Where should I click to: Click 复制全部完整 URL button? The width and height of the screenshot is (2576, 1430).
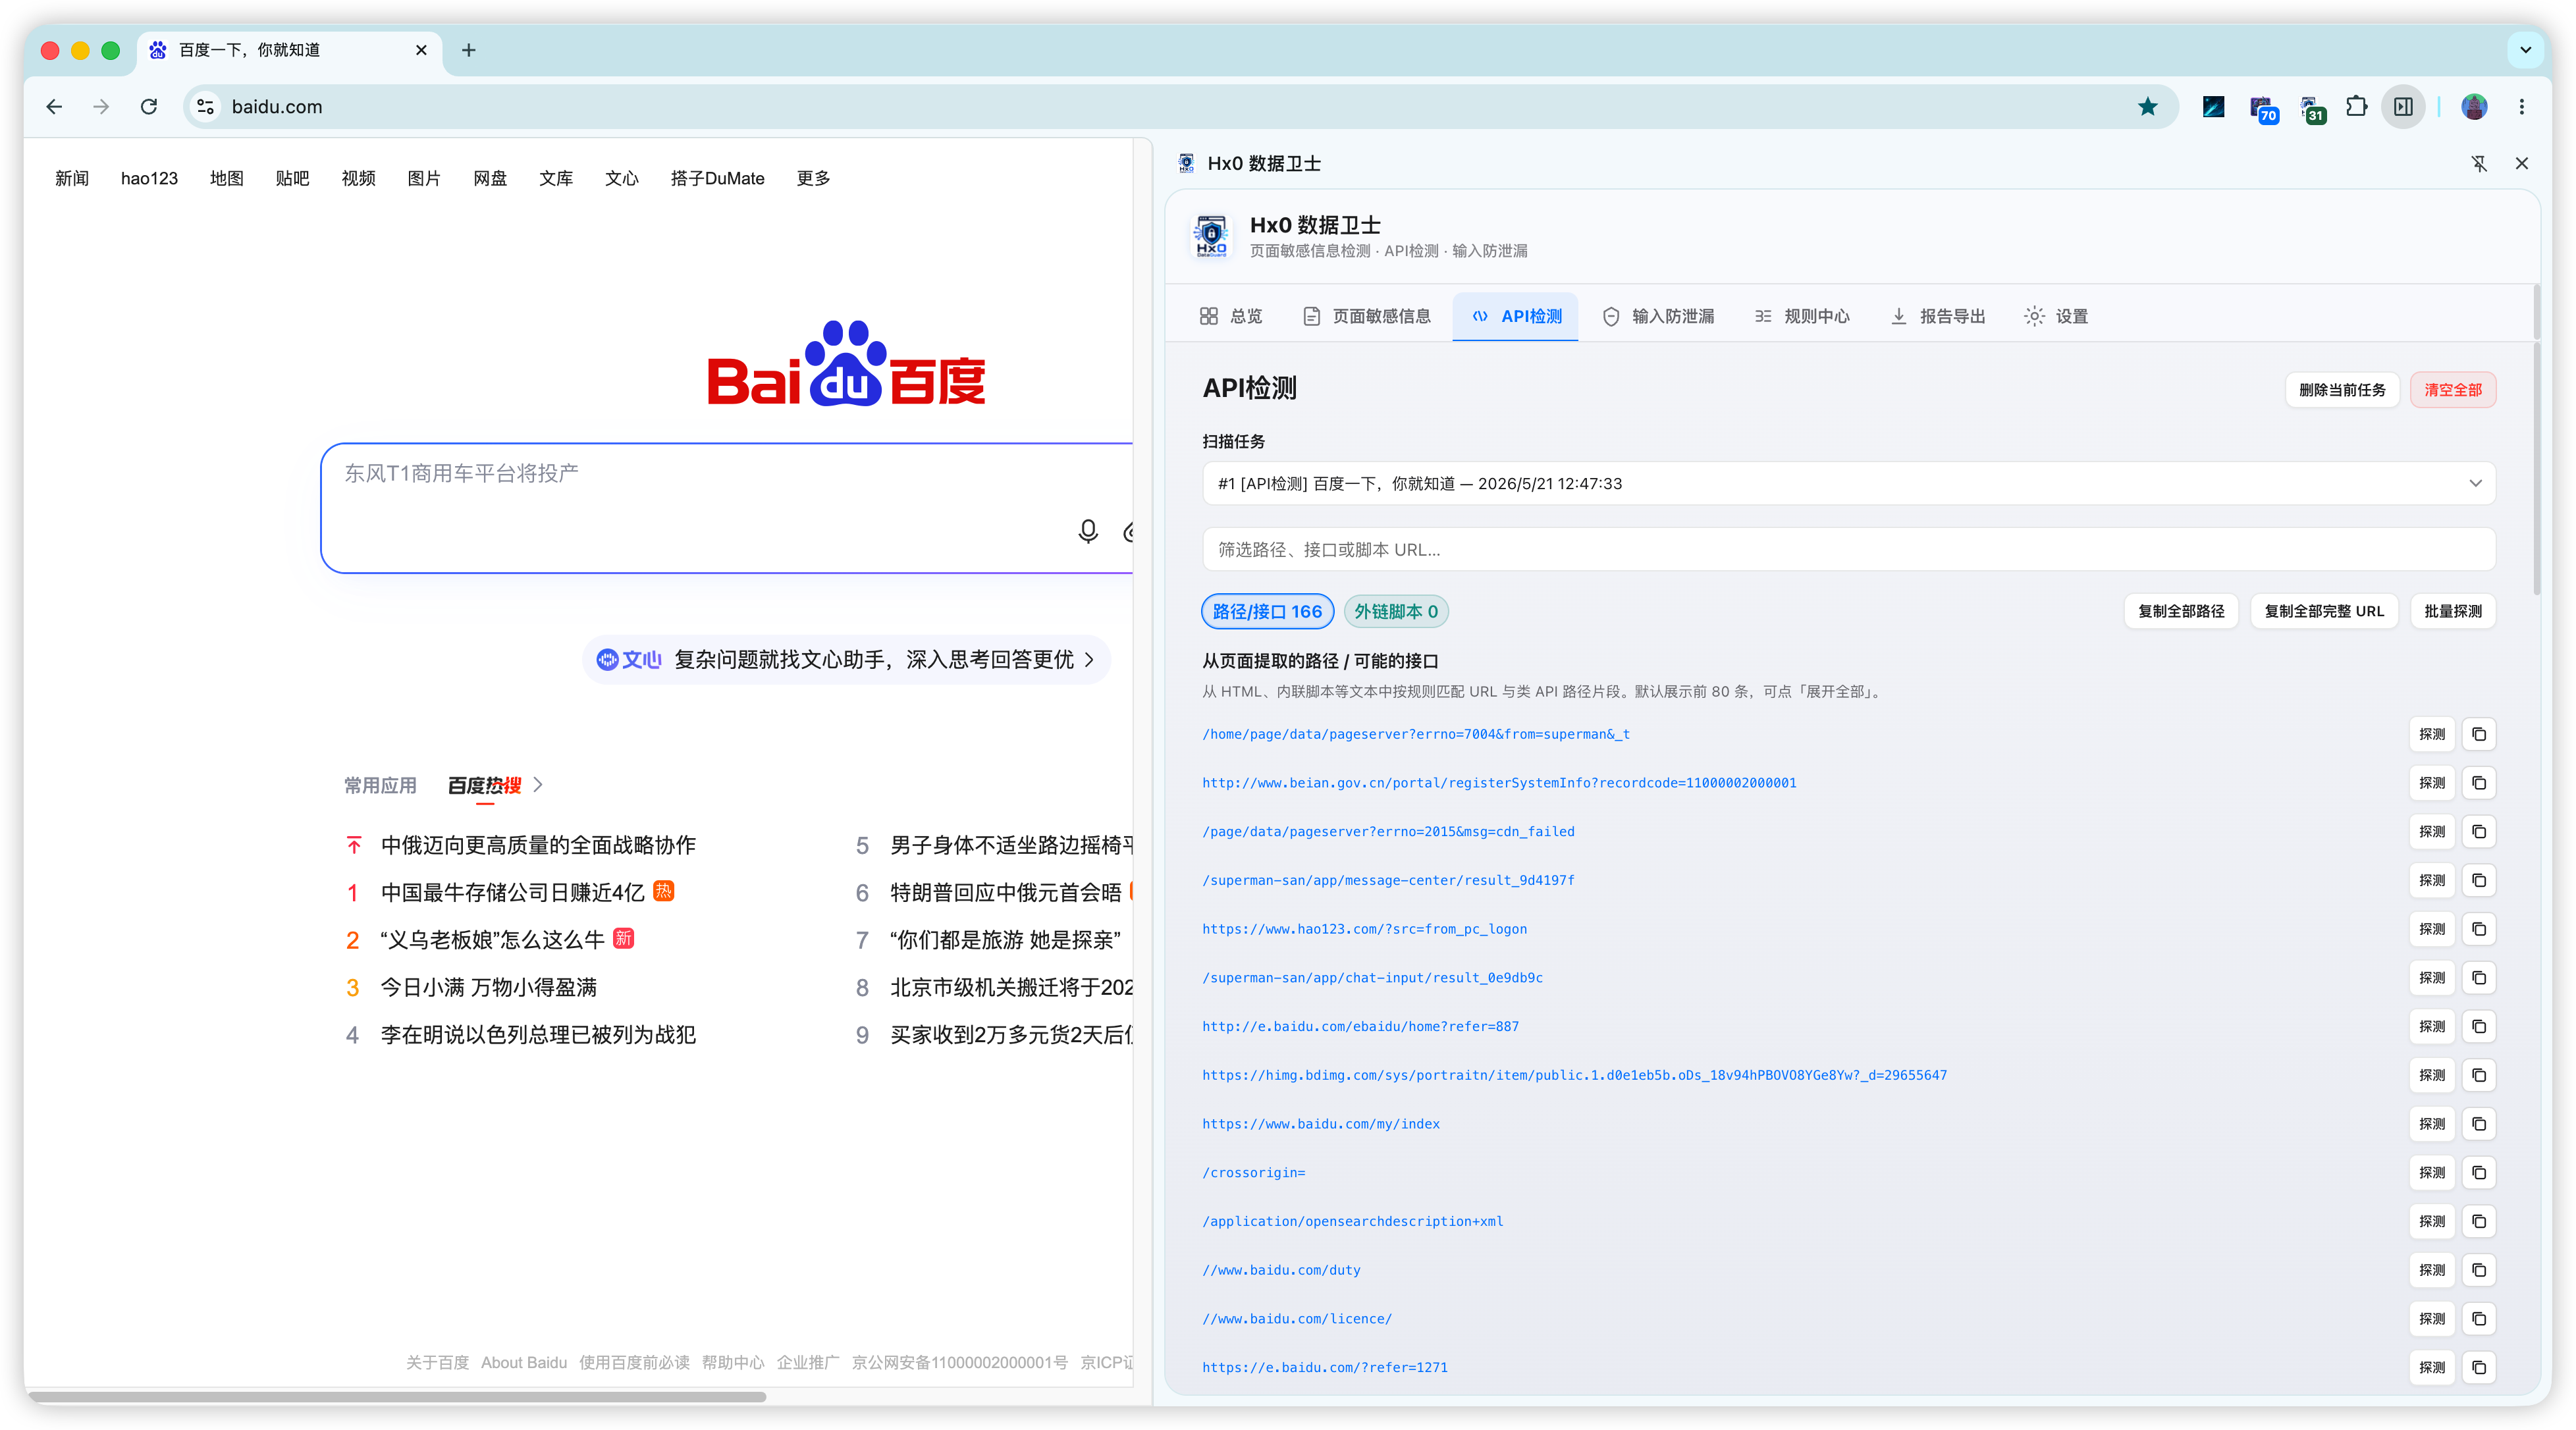2324,612
